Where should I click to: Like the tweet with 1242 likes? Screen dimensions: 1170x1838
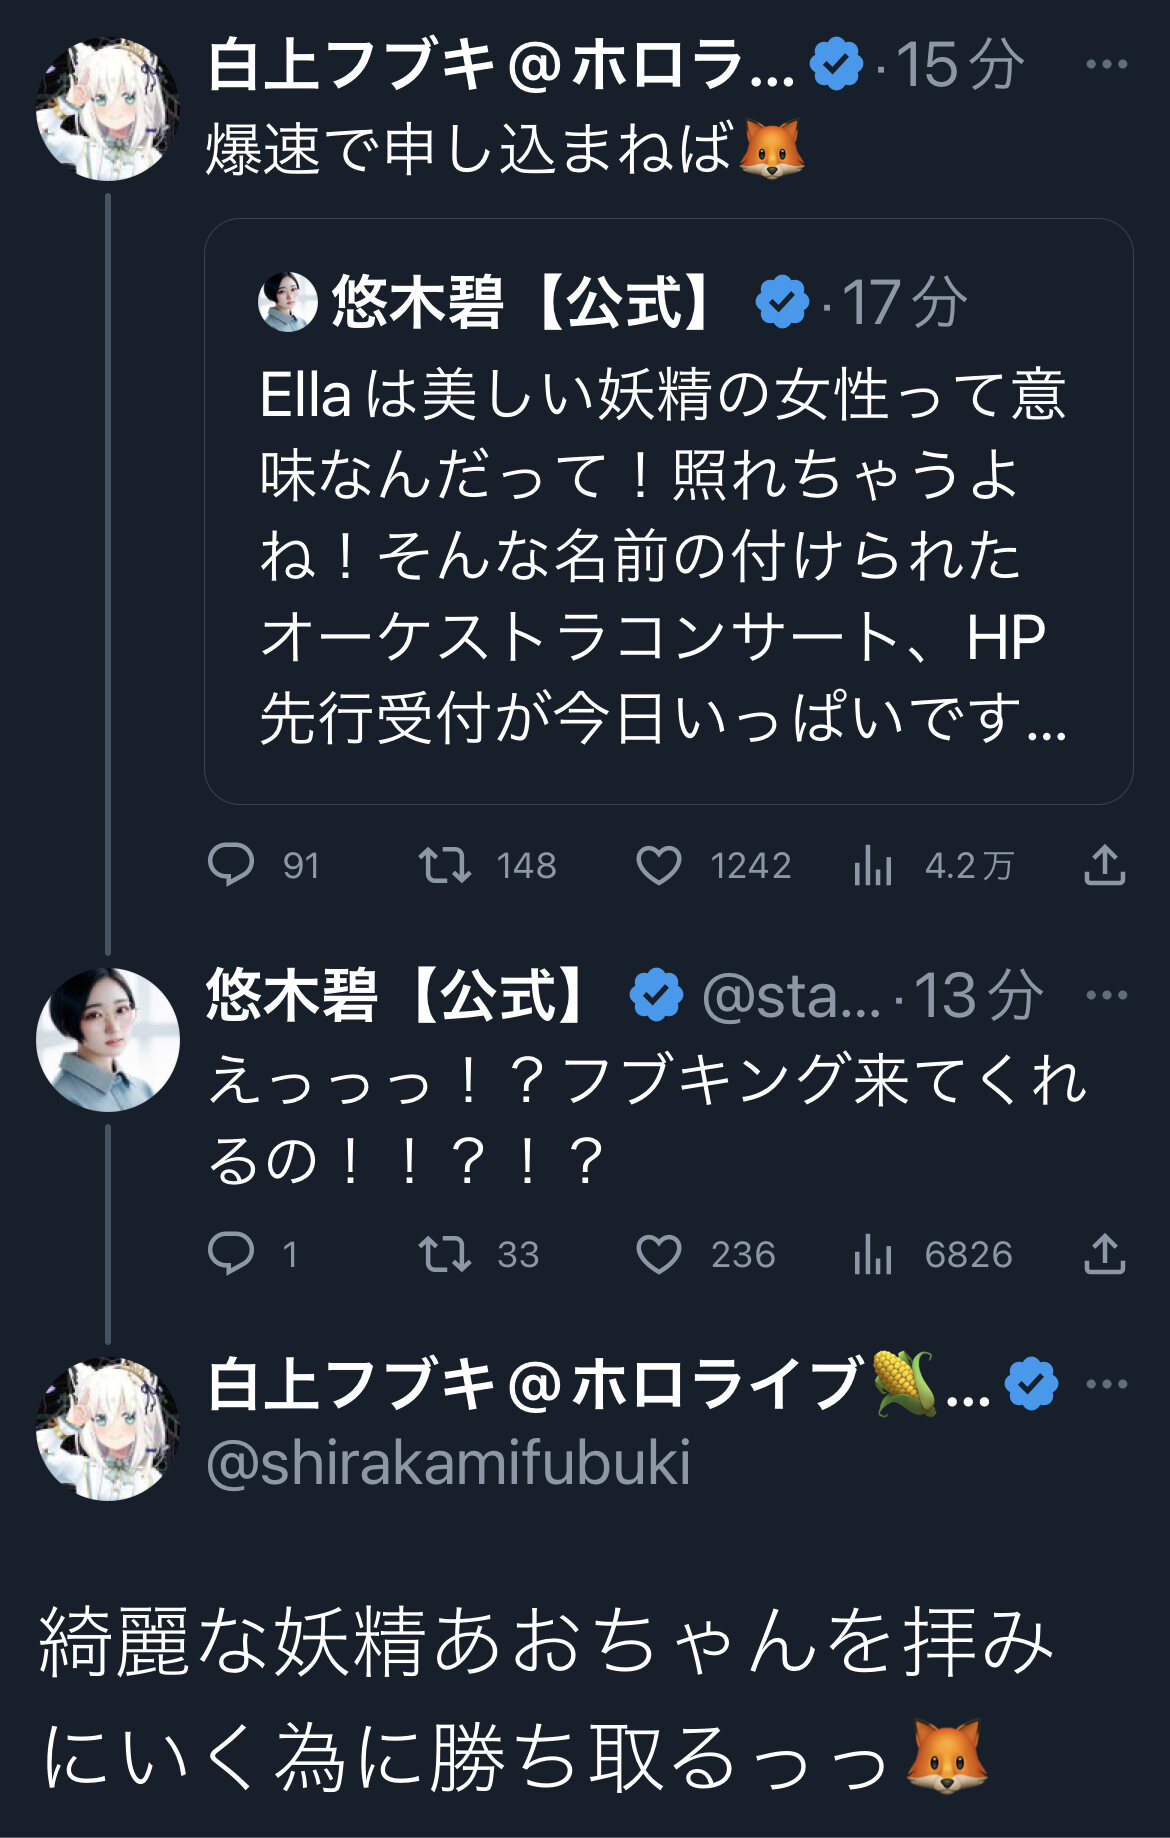tap(659, 865)
